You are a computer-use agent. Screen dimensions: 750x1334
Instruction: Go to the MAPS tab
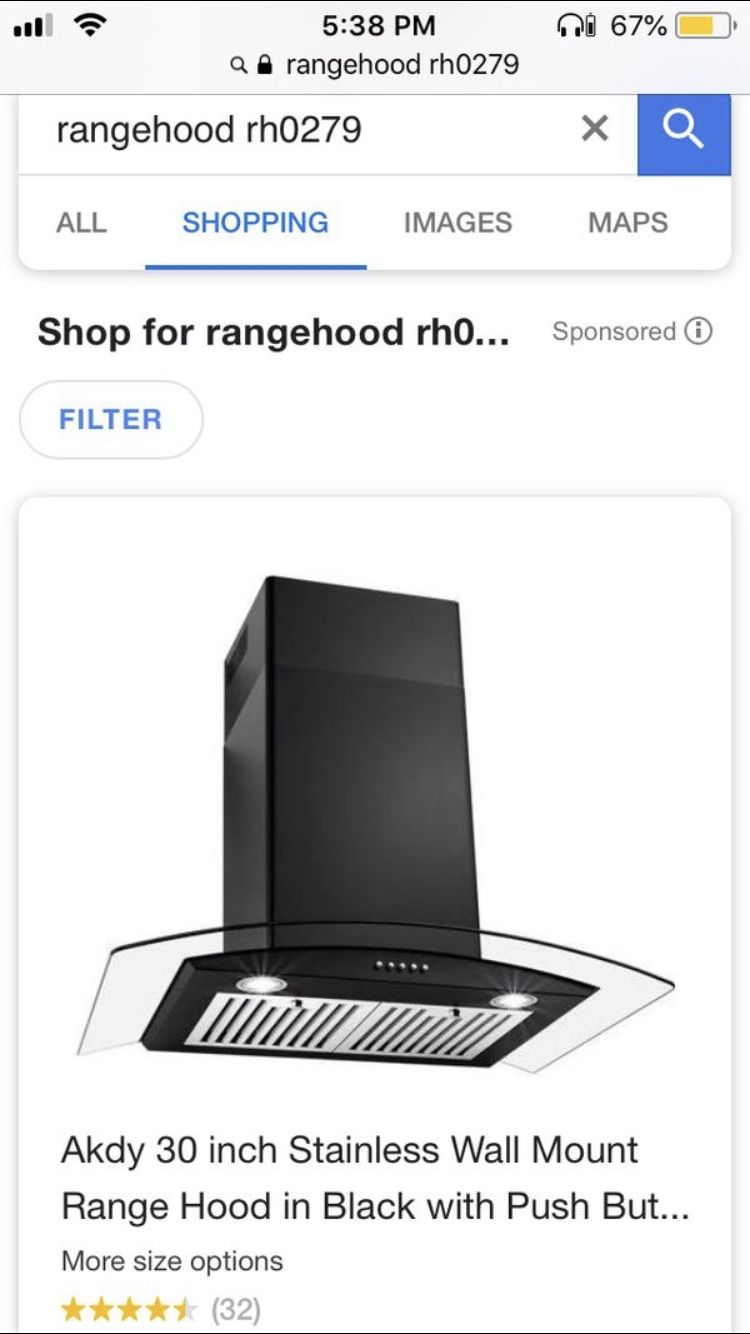[x=628, y=222]
